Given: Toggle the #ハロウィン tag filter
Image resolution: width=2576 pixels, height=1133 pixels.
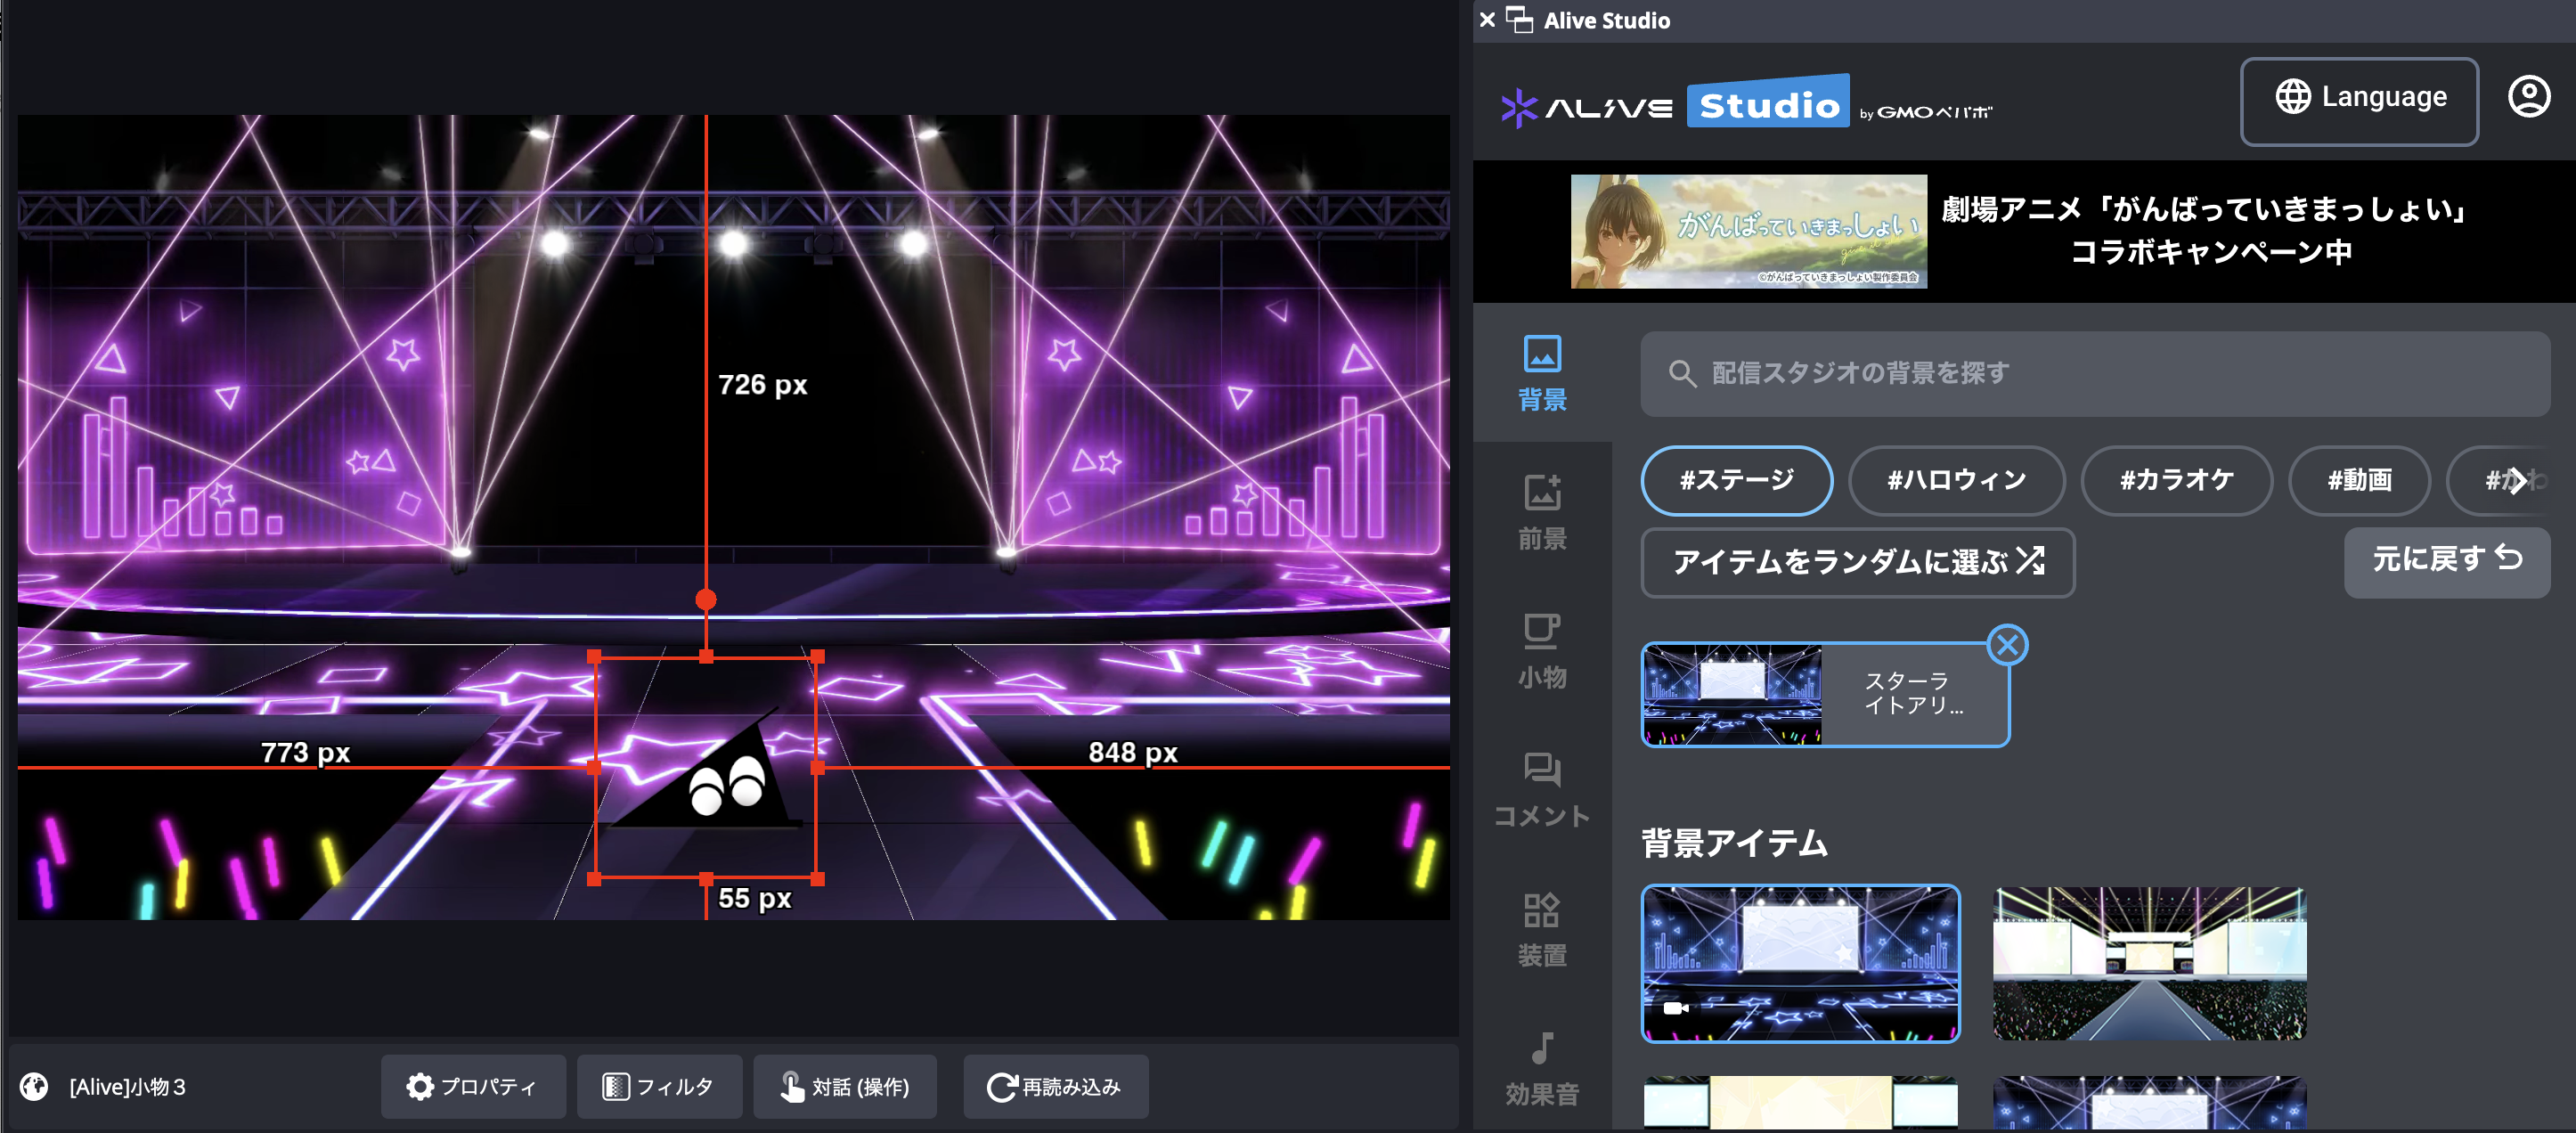Looking at the screenshot, I should point(1955,480).
